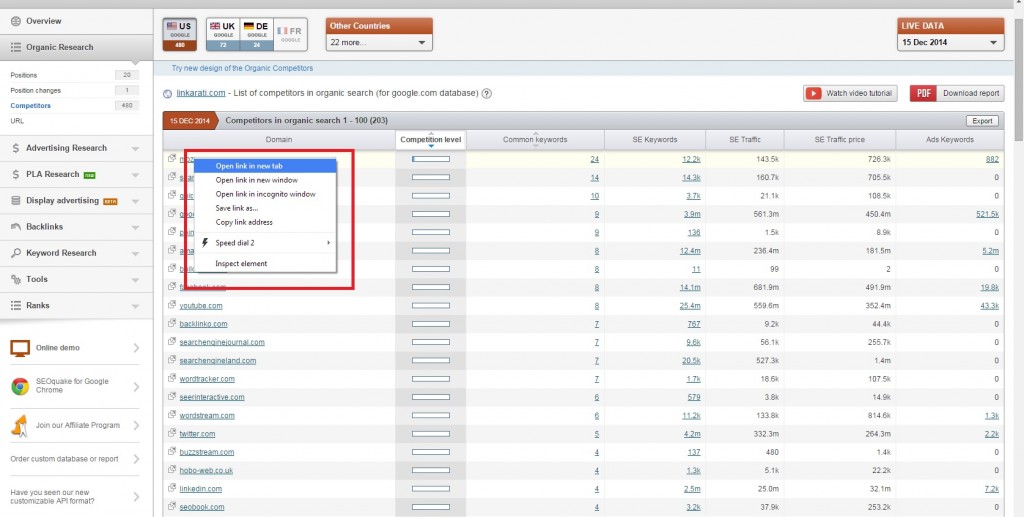This screenshot has height=517, width=1024.
Task: Choose Open link in new window
Action: (x=265, y=180)
